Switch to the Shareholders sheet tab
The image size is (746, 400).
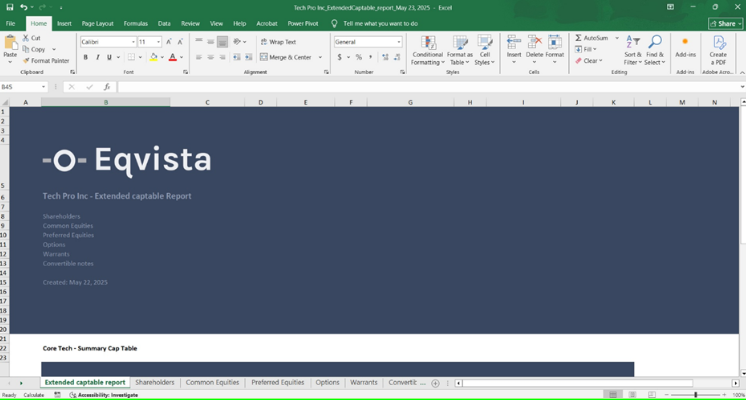pyautogui.click(x=155, y=382)
